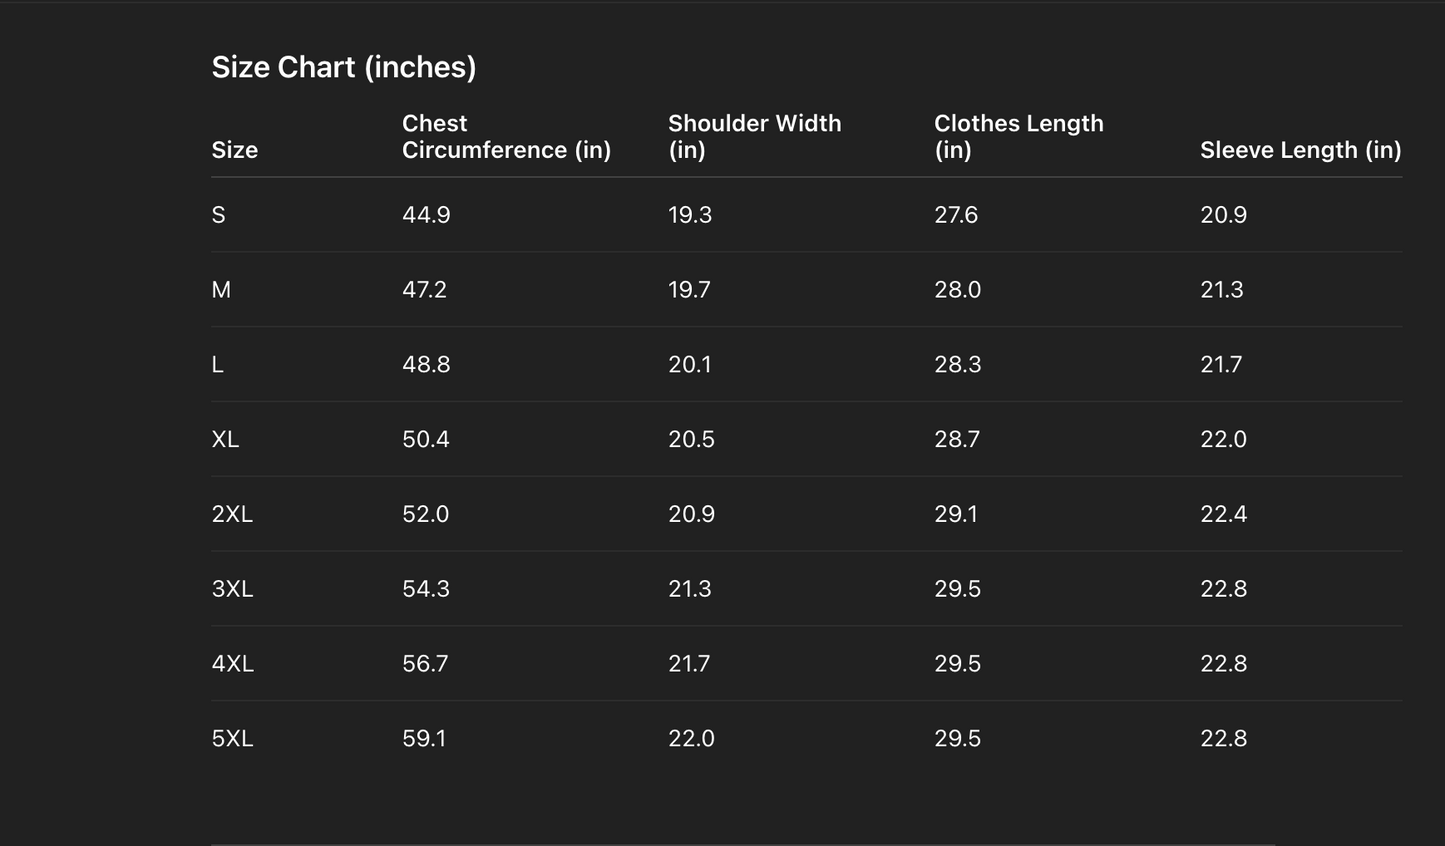This screenshot has height=846, width=1445.
Task: Click the 3XL size row label
Action: [232, 589]
